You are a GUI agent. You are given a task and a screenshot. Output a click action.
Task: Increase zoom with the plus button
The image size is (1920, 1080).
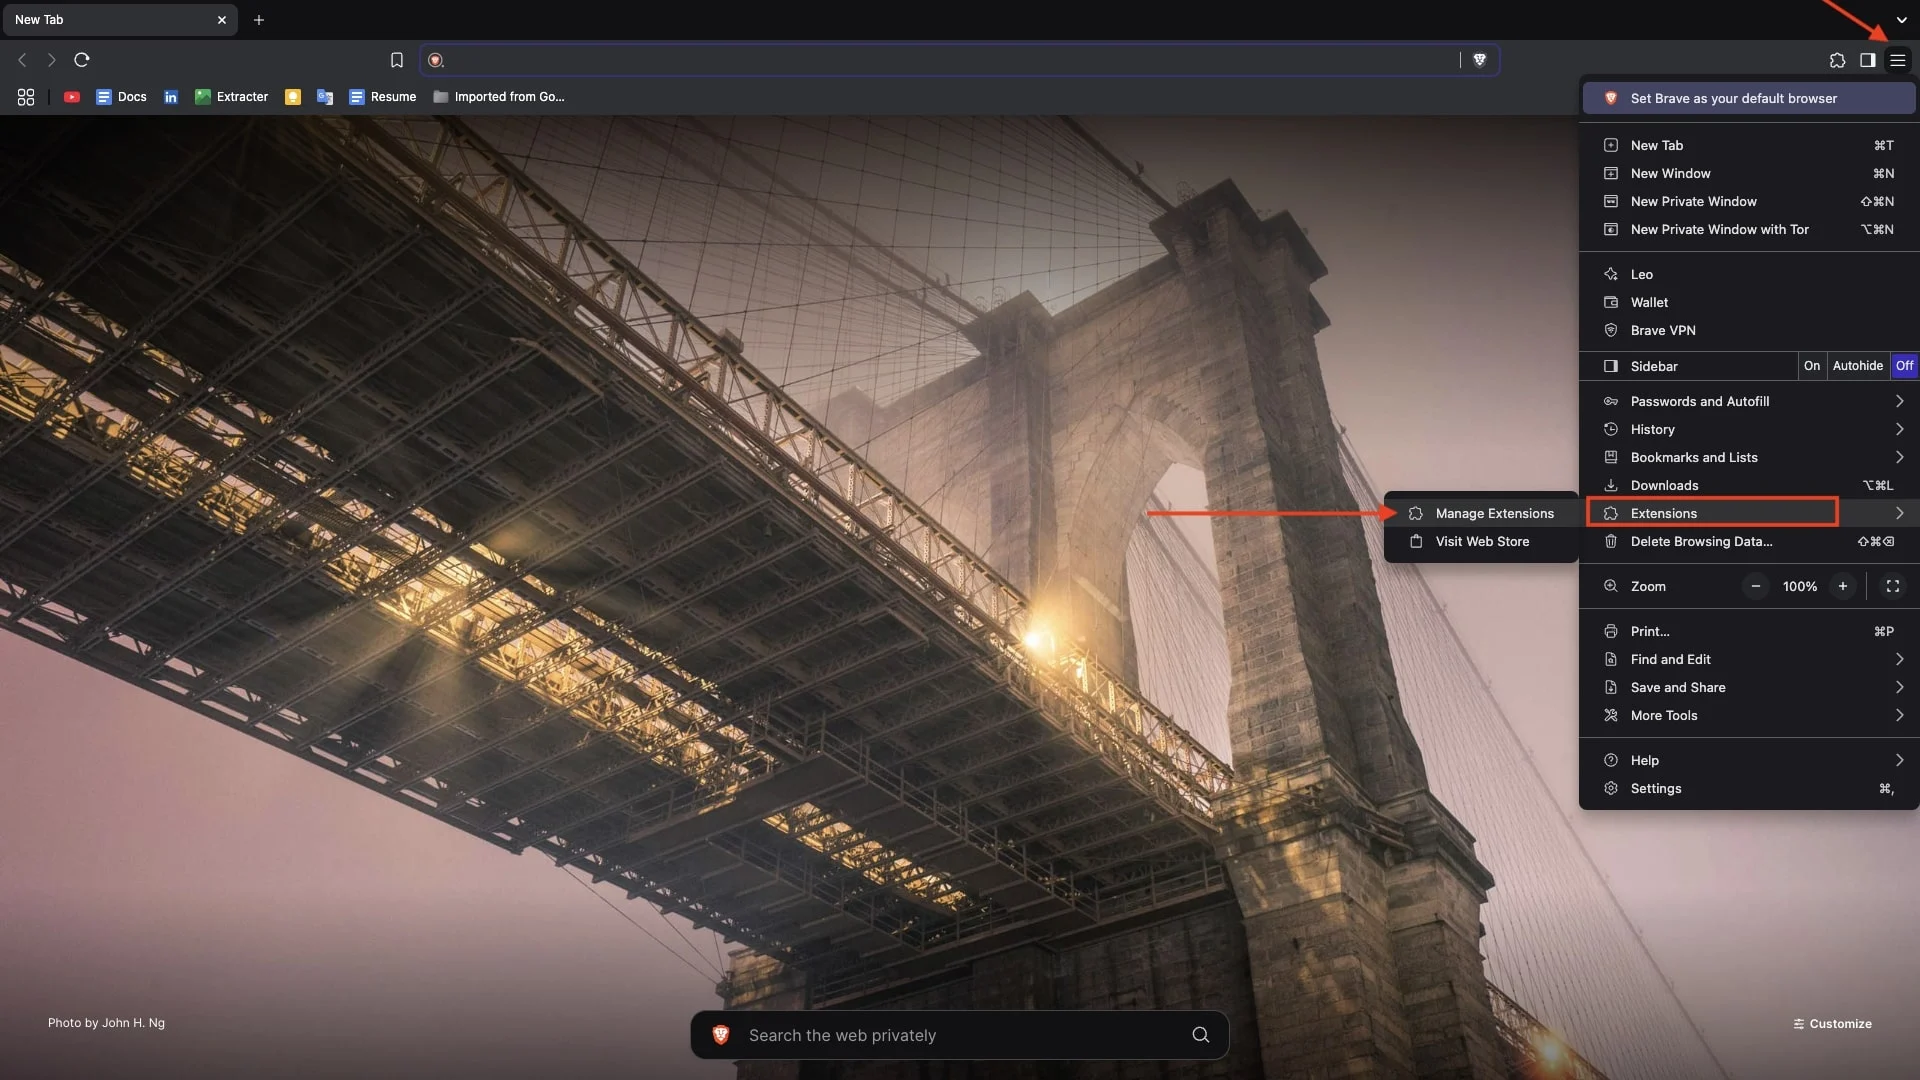click(1842, 586)
